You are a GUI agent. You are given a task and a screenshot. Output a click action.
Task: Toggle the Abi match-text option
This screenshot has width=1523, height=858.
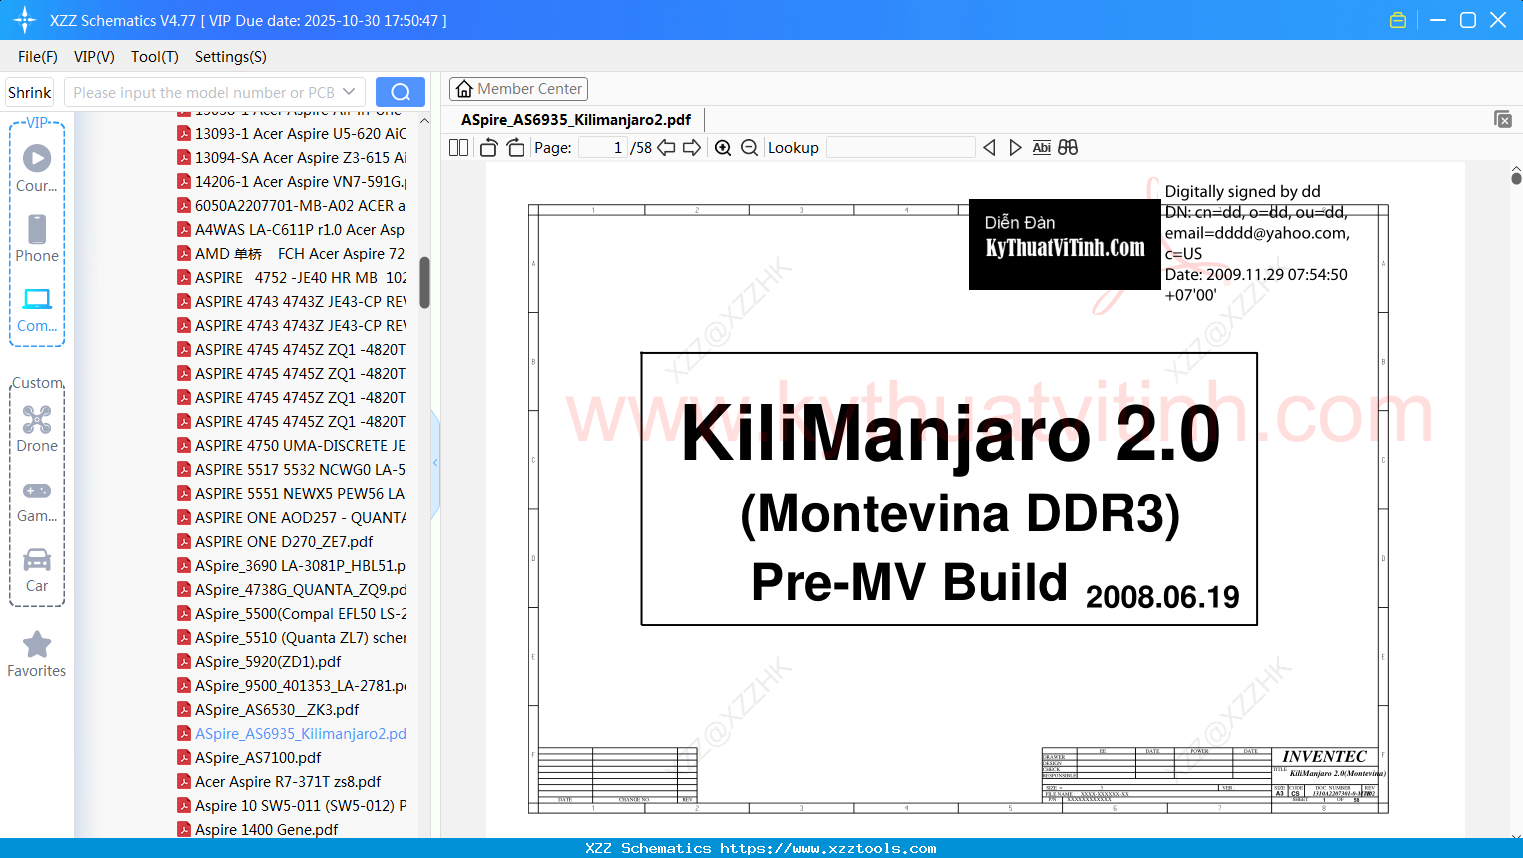pyautogui.click(x=1042, y=148)
